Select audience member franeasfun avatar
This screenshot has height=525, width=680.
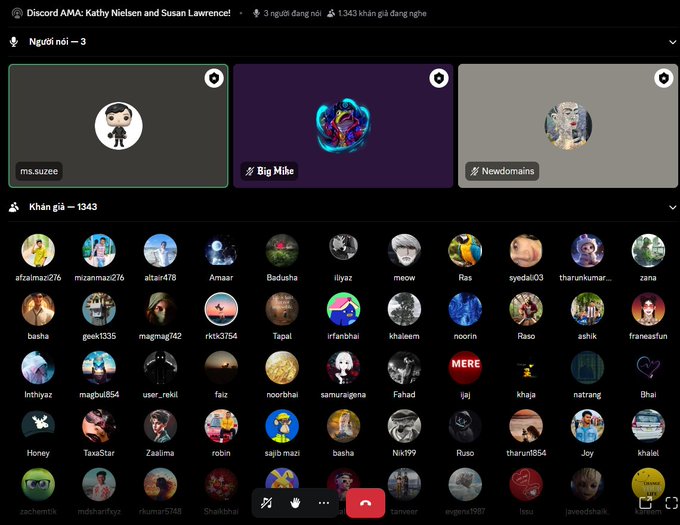(x=648, y=309)
